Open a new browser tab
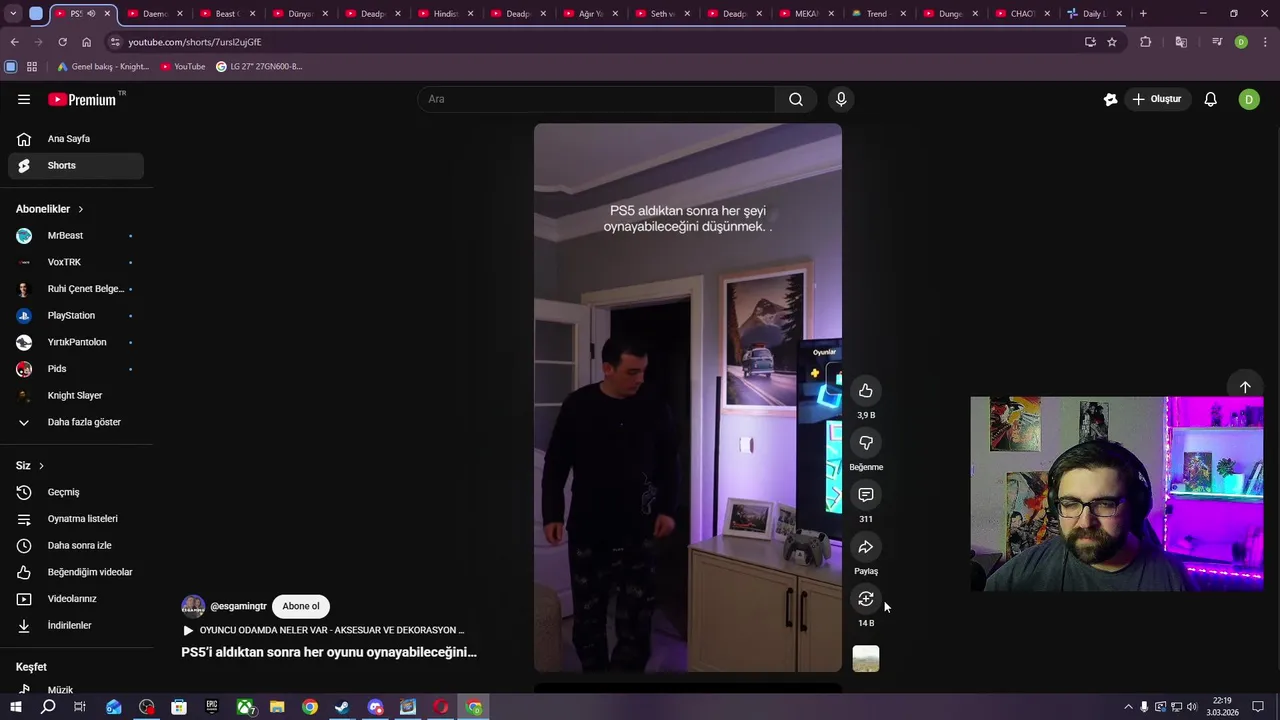 (1143, 14)
